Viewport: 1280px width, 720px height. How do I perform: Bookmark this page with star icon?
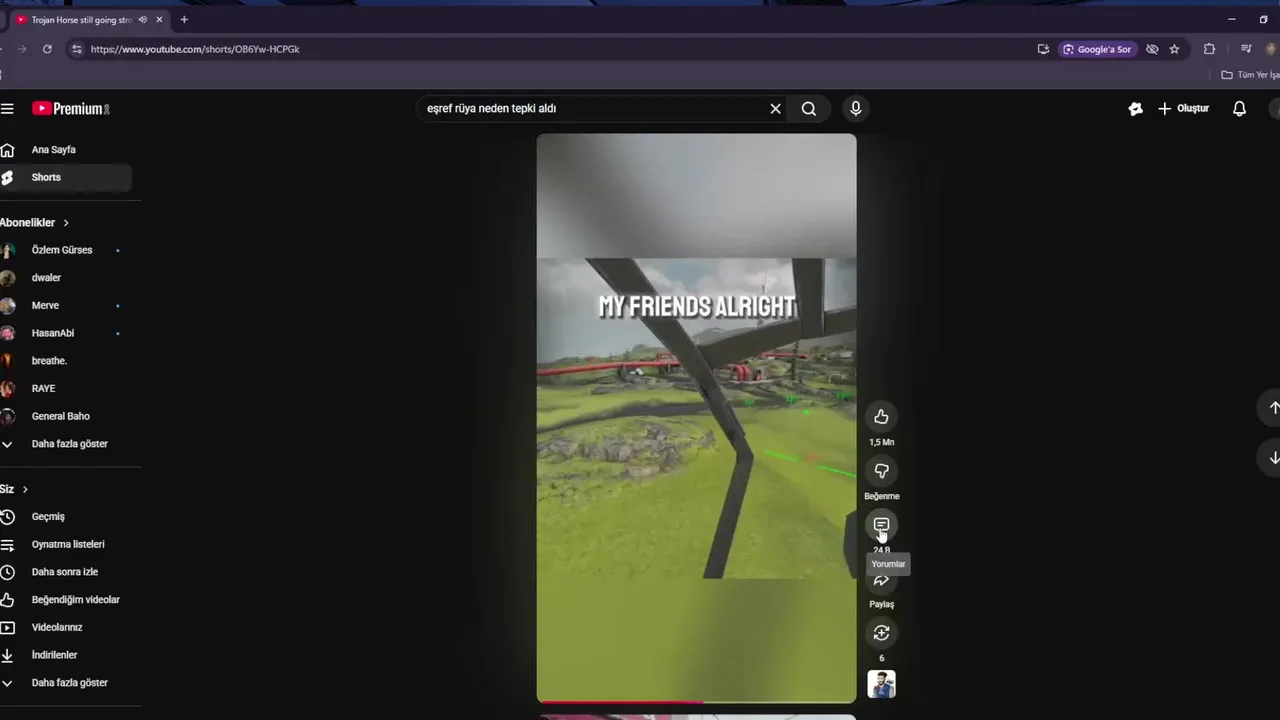[1174, 49]
